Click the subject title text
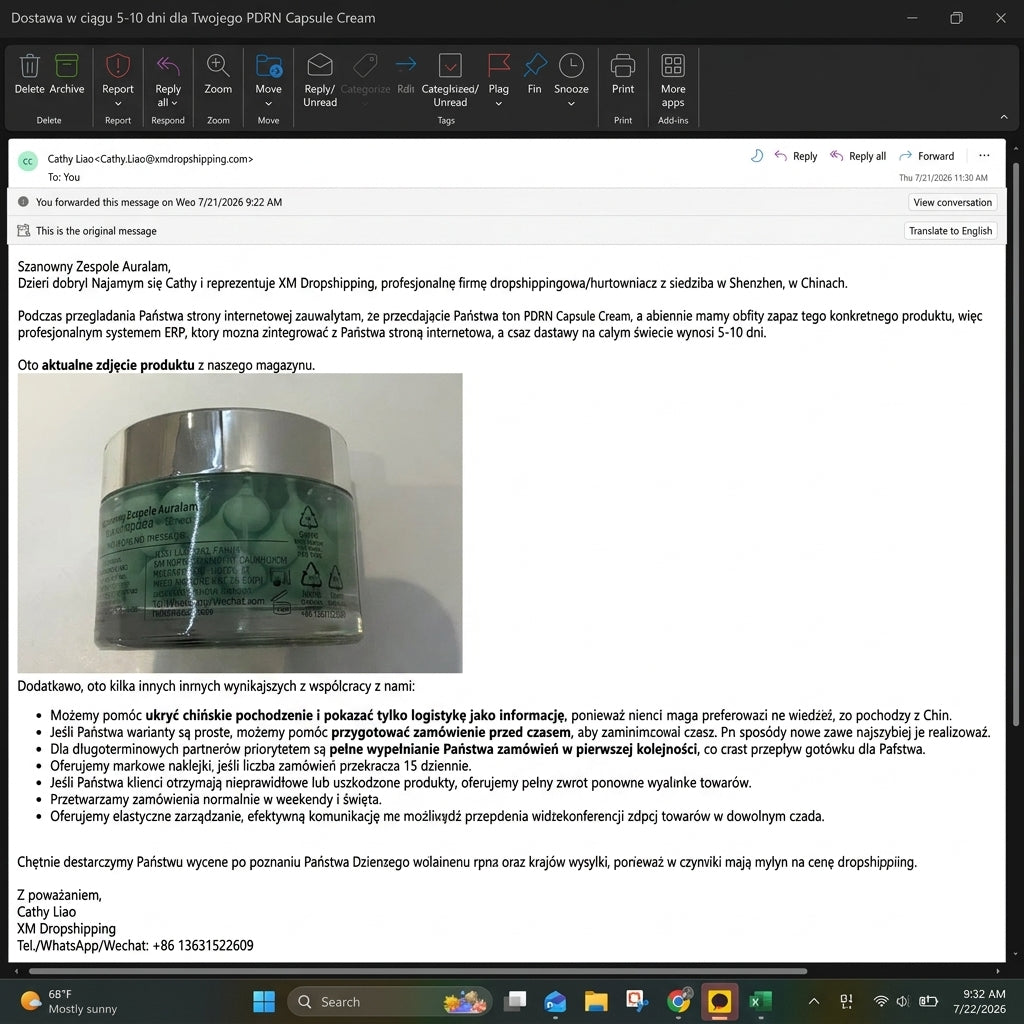 [193, 18]
